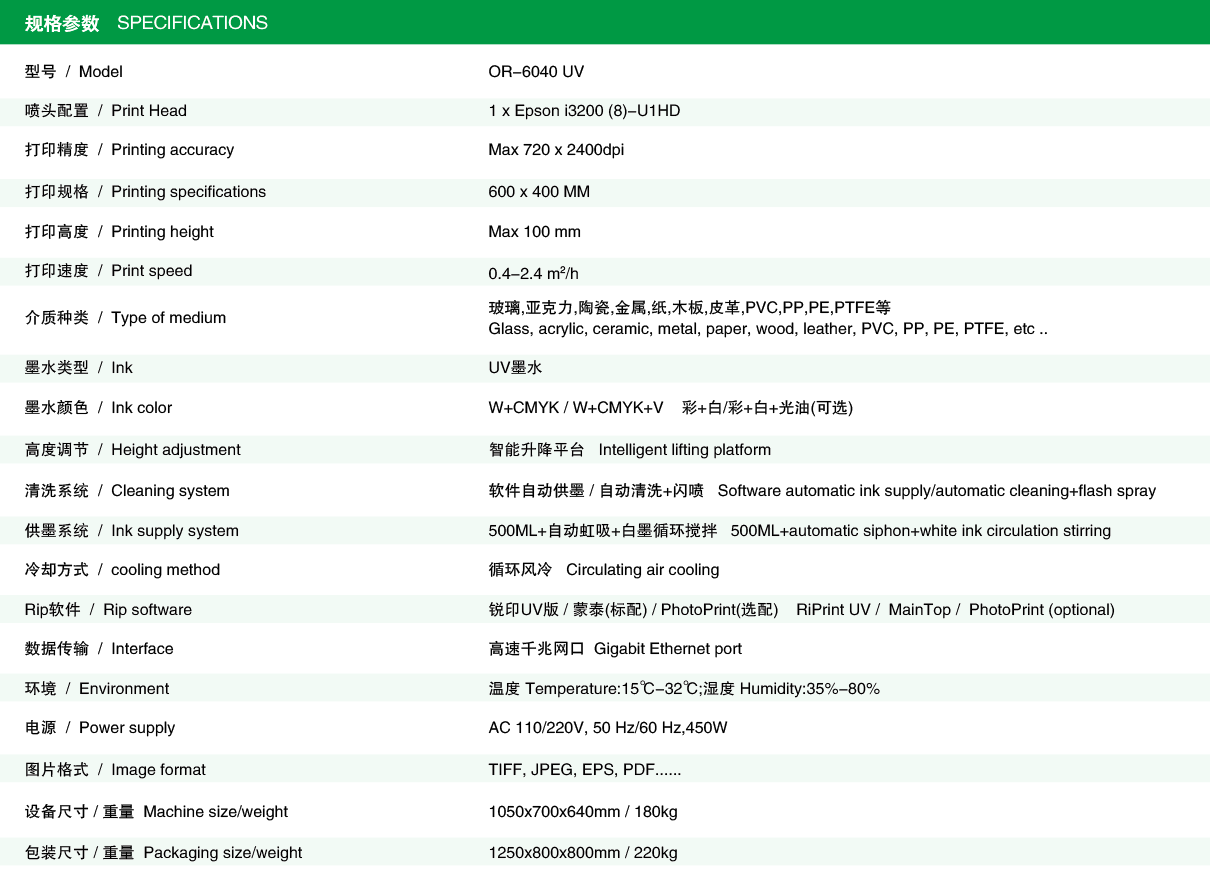Screen dimensions: 1210x871
Task: Click value 1250x800x800mm / 220kg
Action: point(583,853)
